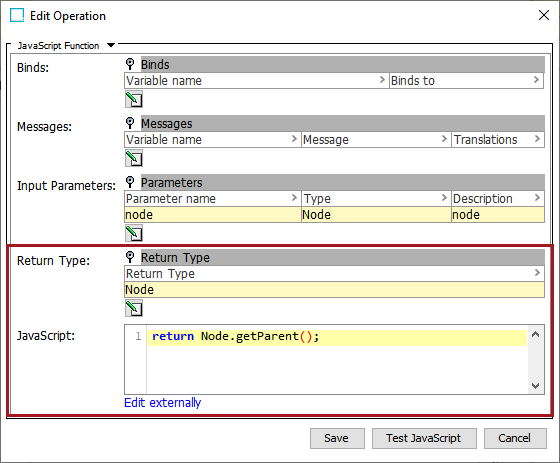Click the edit pencil icon under Messages table
Screen dimensions: 560x463
tap(134, 158)
